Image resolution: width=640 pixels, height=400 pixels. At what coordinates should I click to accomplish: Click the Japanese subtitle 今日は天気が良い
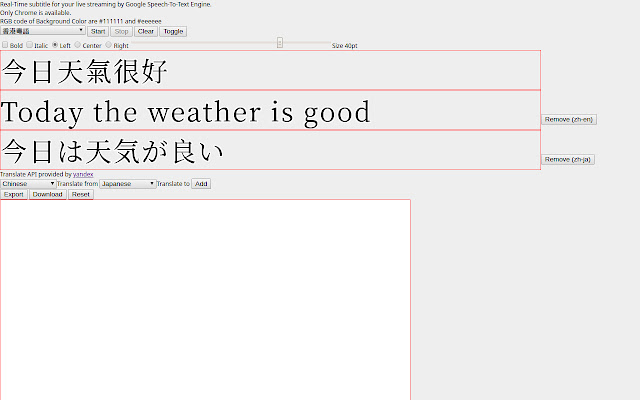click(x=112, y=151)
